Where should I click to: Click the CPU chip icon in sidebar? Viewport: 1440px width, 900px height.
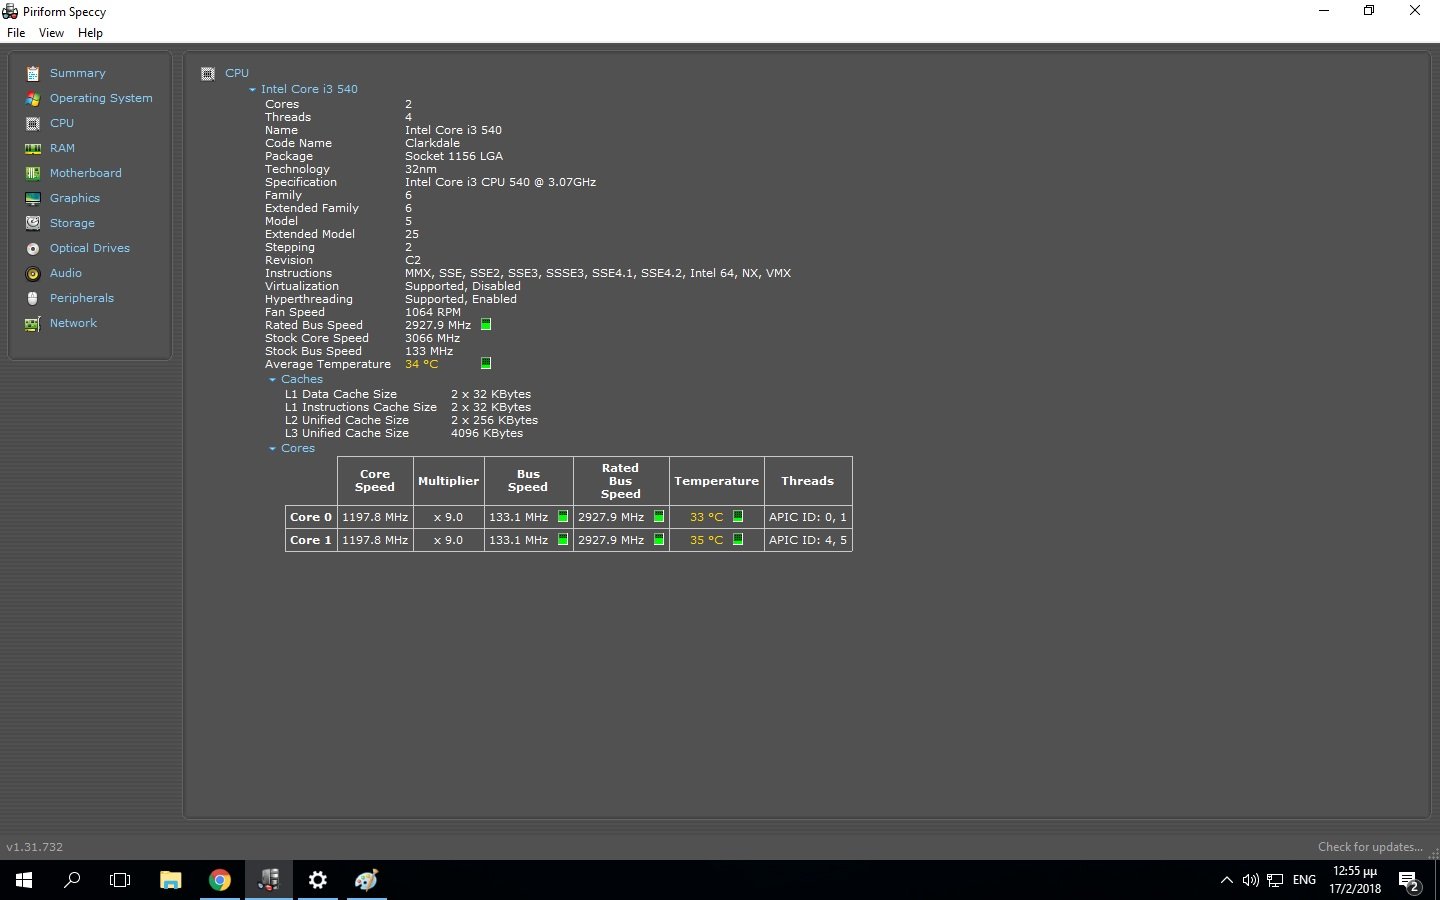pyautogui.click(x=33, y=123)
